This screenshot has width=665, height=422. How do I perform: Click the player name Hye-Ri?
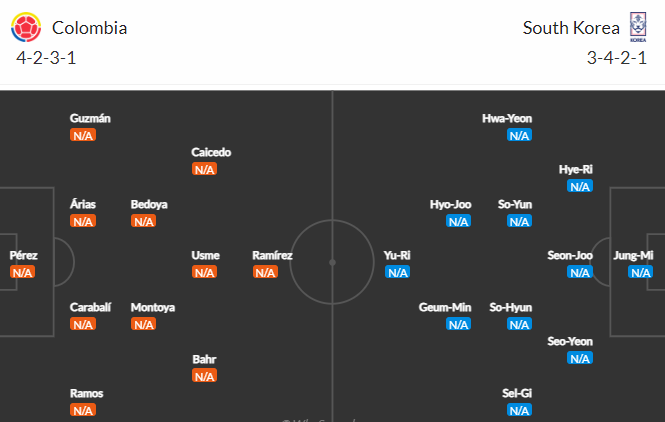[x=576, y=170]
